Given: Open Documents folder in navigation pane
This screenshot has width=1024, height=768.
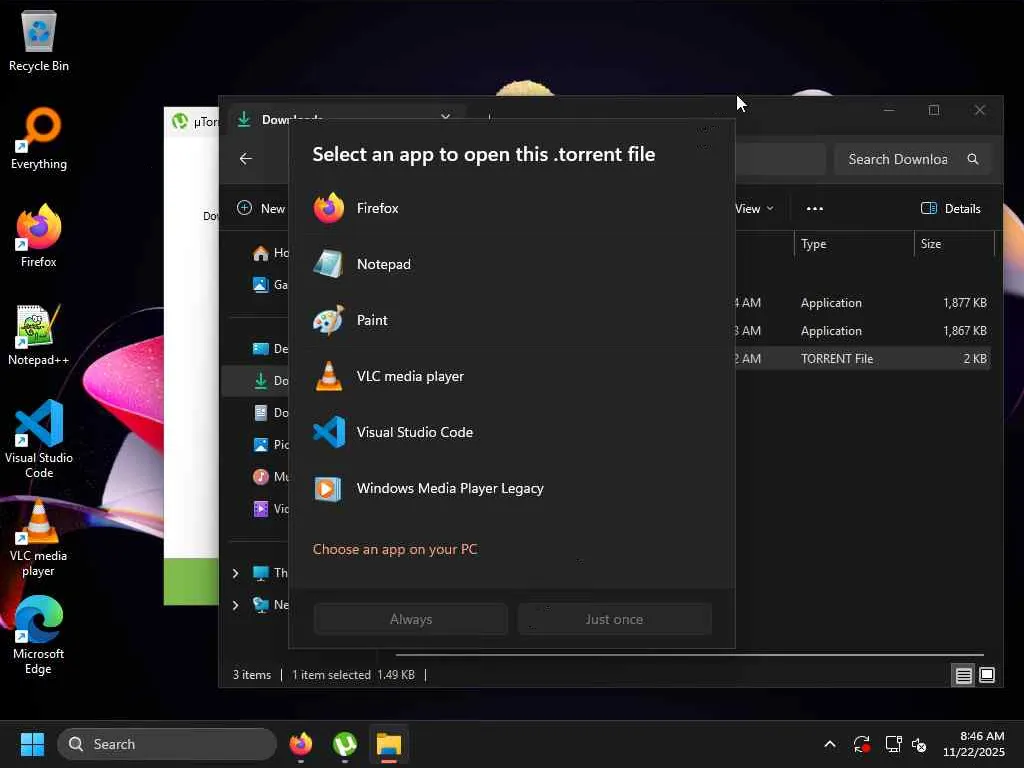Looking at the screenshot, I should (x=270, y=413).
